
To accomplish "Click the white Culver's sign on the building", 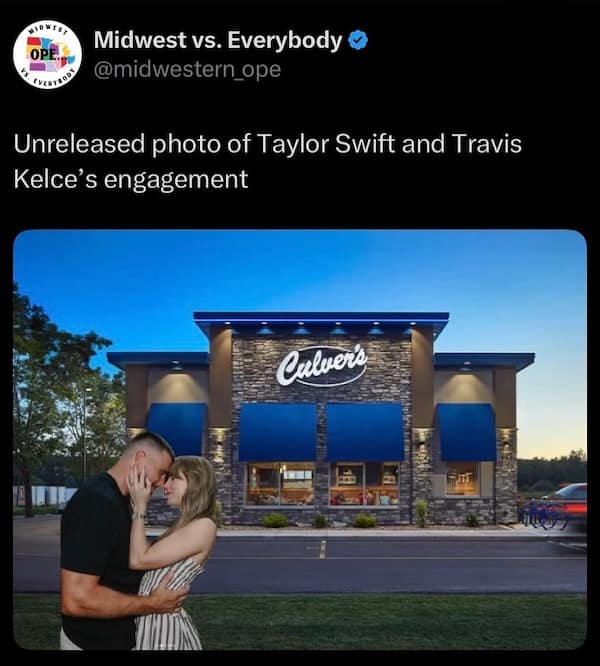I will tap(321, 368).
